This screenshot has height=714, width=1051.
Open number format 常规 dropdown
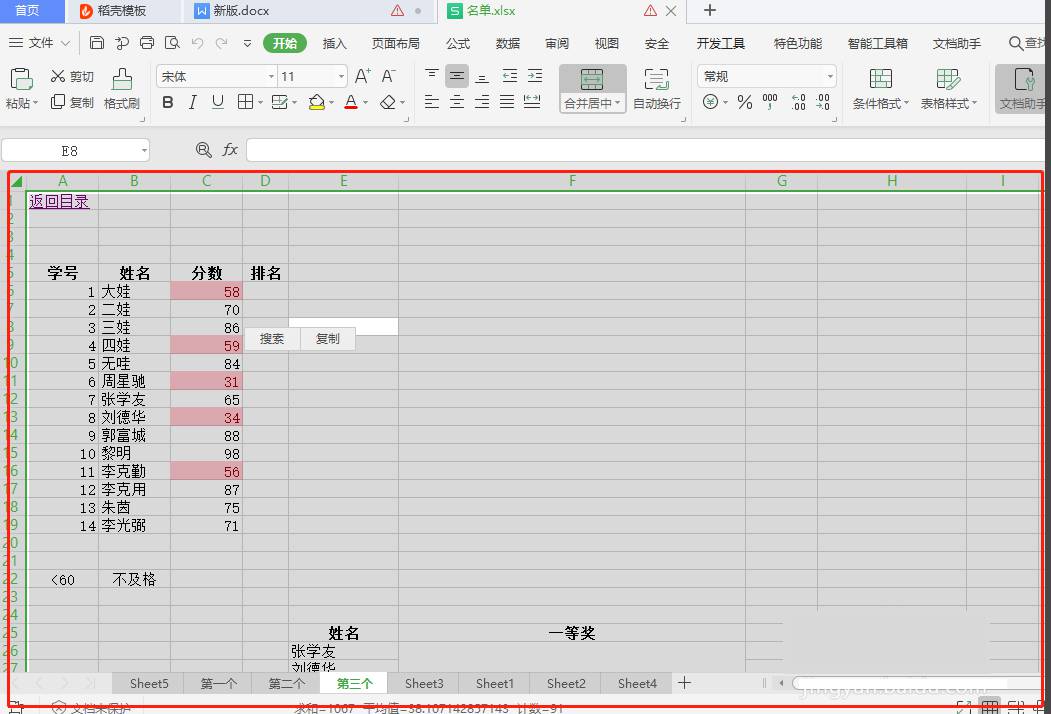(830, 76)
